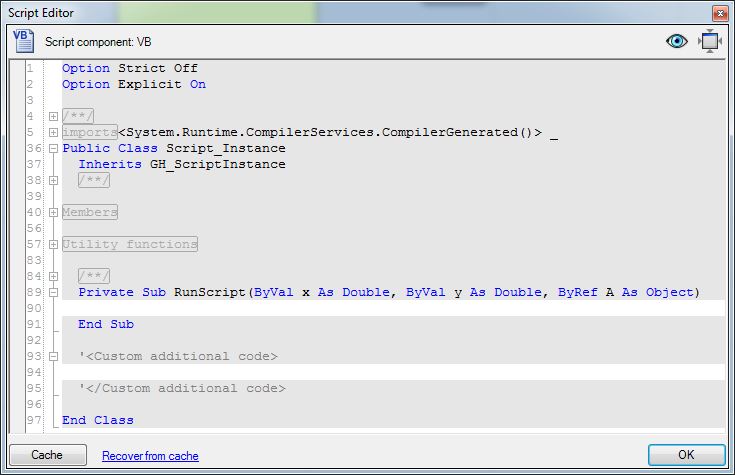The width and height of the screenshot is (735, 475).
Task: Click line number 89 in the gutter
Action: 34,292
